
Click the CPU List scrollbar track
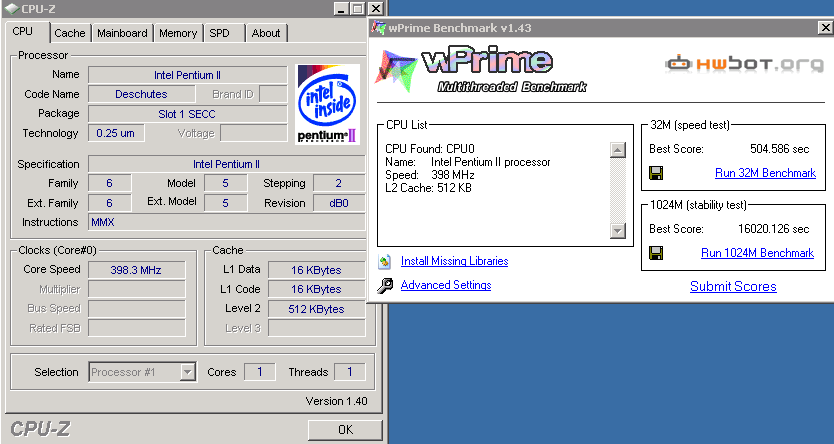(618, 190)
